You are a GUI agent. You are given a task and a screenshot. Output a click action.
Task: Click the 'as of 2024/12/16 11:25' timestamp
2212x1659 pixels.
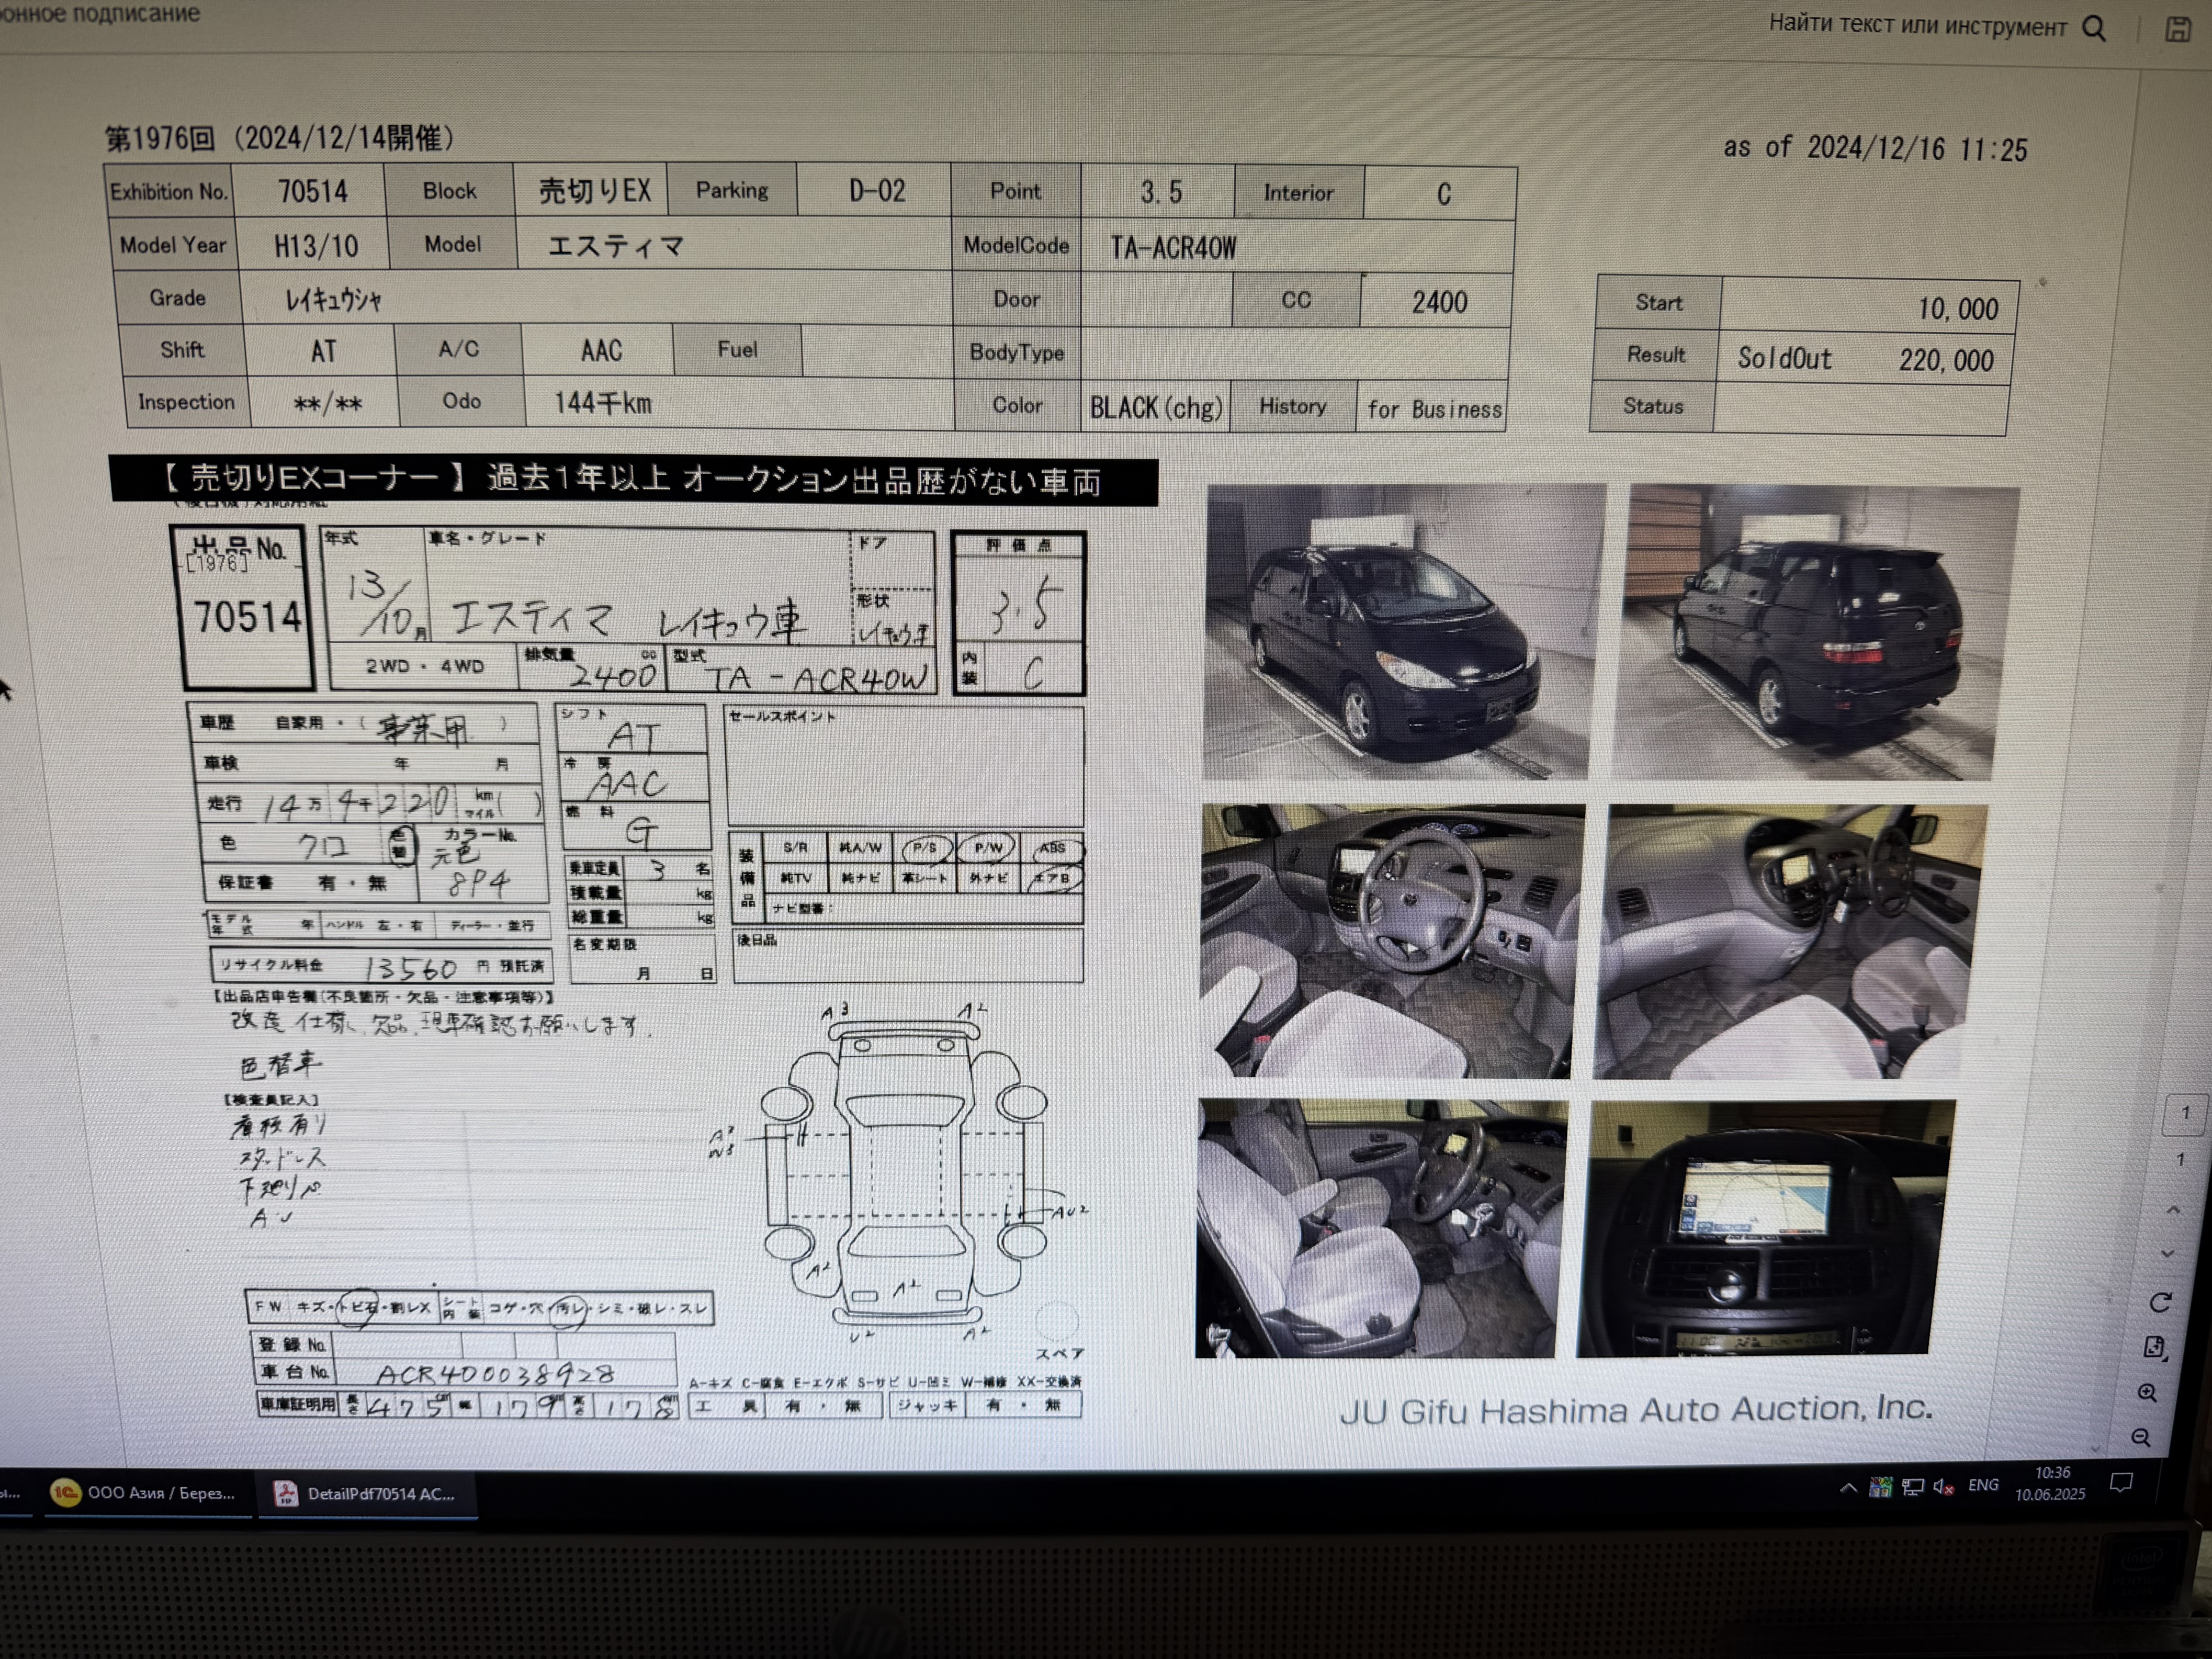(1875, 148)
